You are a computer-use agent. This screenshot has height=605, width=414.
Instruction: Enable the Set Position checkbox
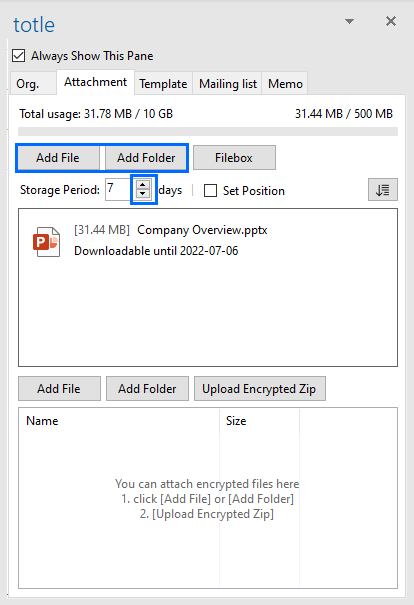click(210, 191)
